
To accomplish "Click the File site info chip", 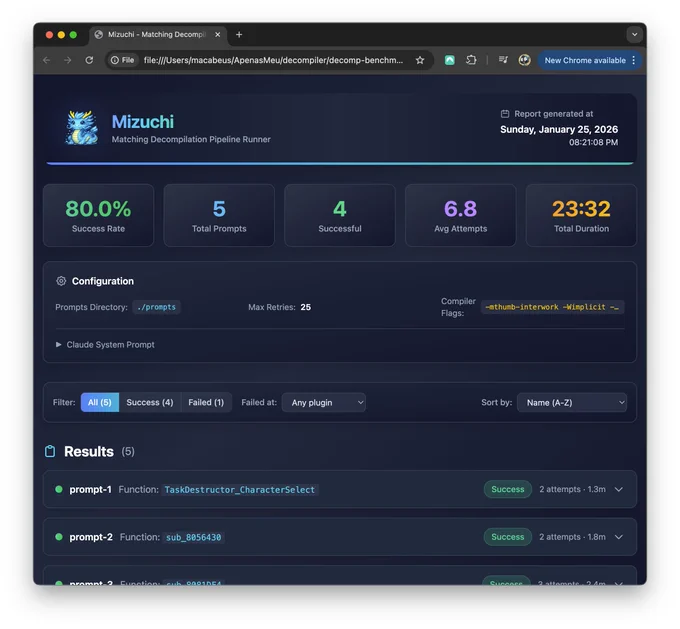I will 122,60.
